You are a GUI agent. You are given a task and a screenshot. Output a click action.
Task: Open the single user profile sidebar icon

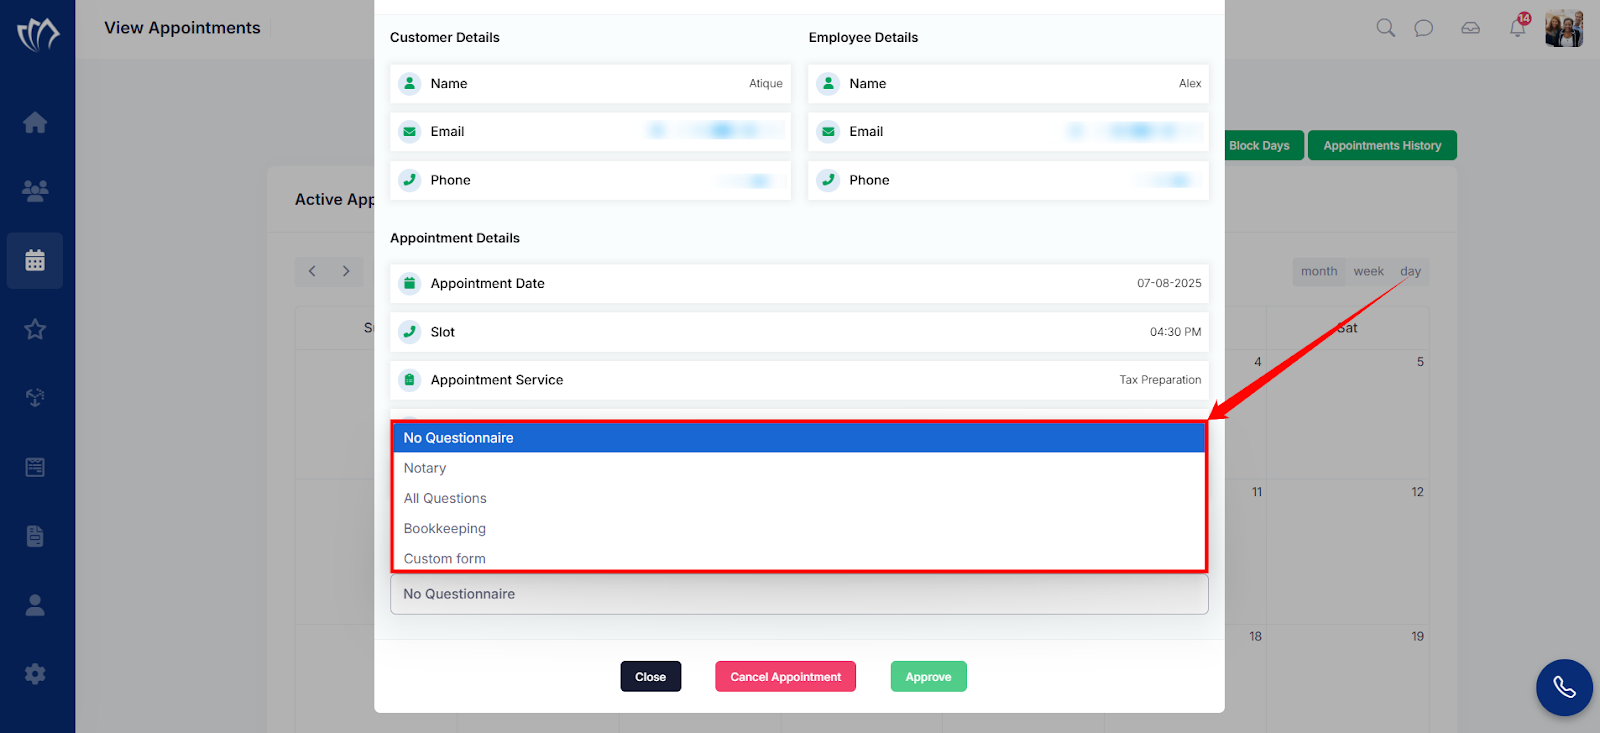(x=35, y=605)
